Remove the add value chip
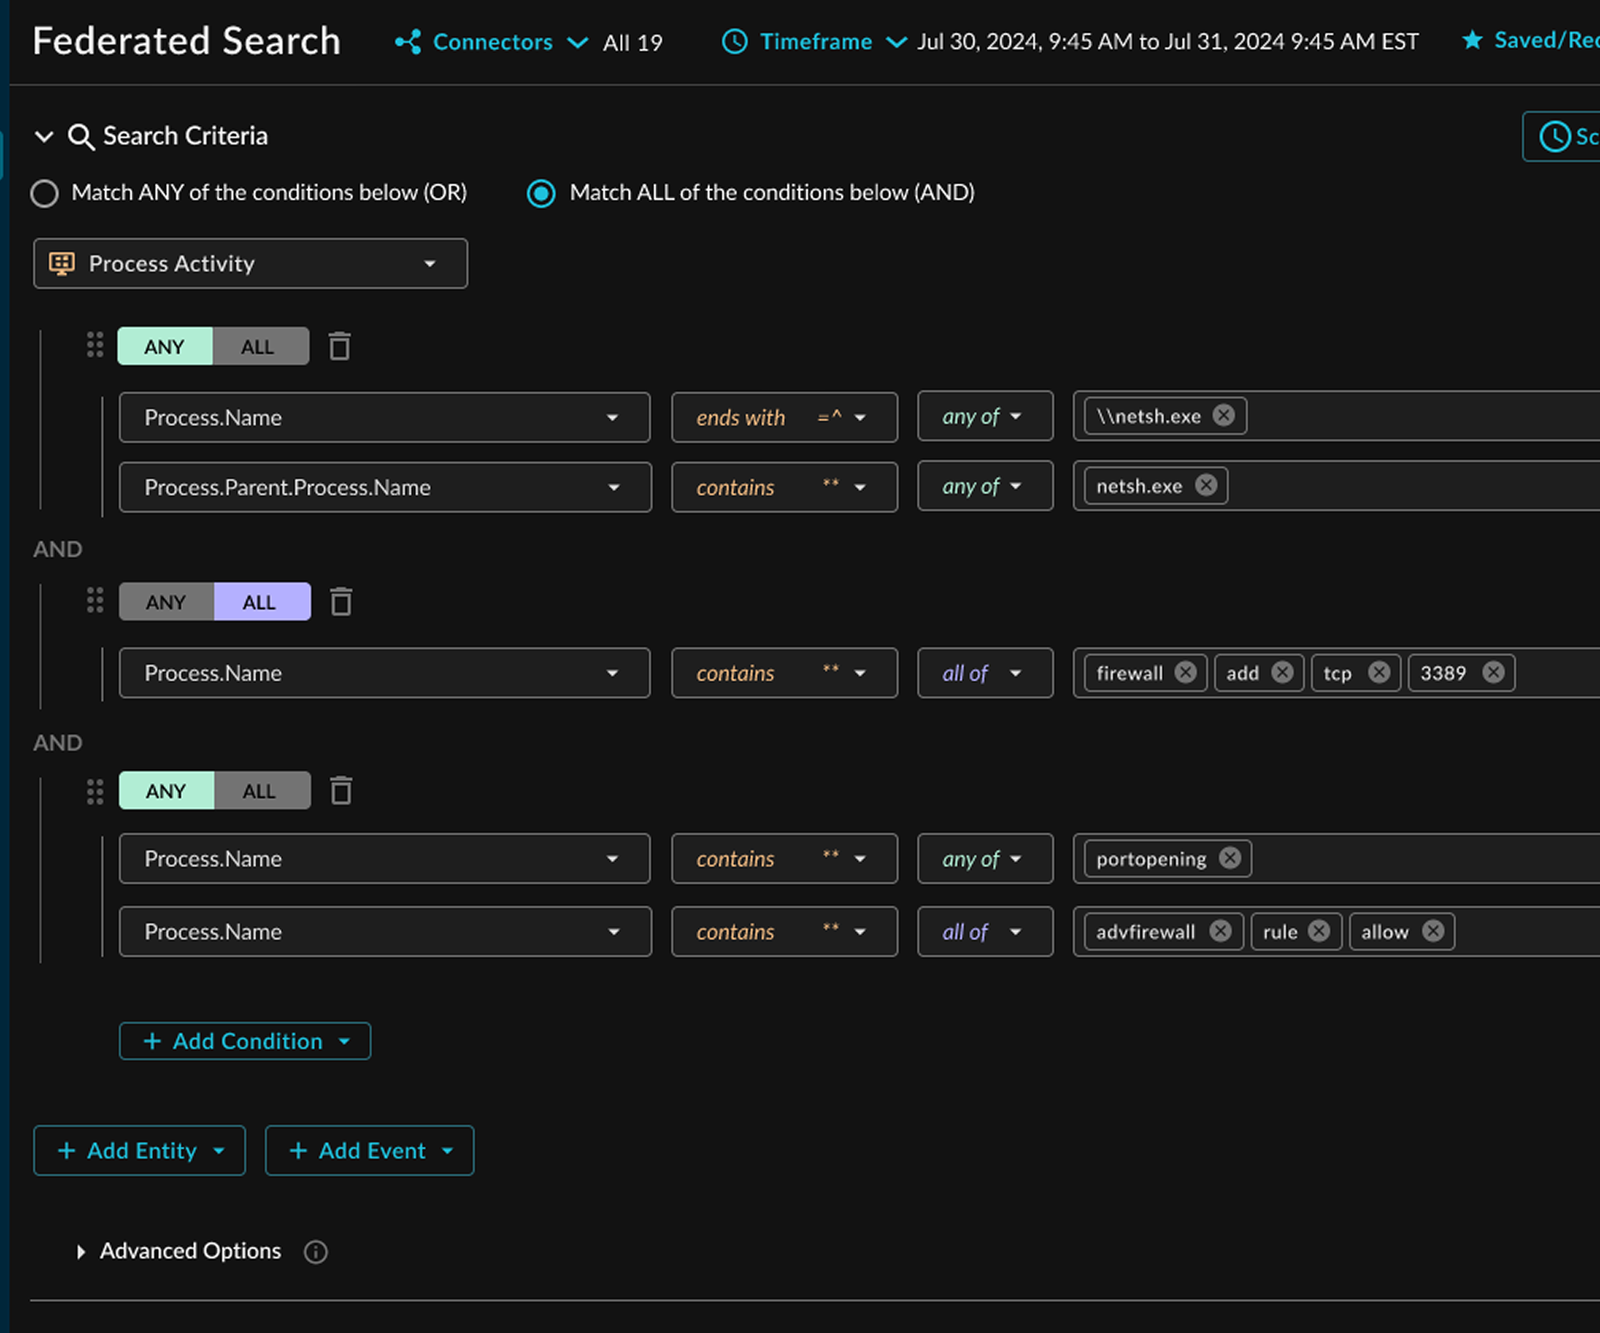This screenshot has height=1333, width=1600. click(x=1282, y=672)
